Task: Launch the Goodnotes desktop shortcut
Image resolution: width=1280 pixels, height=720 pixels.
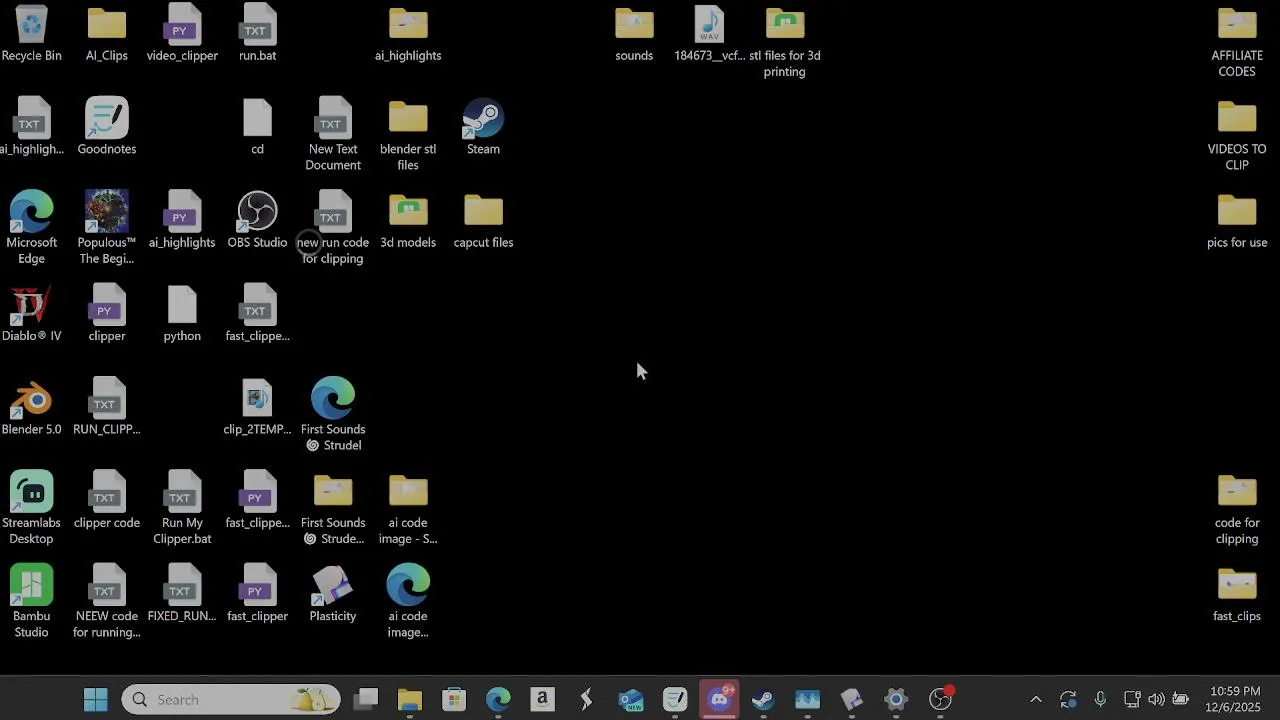Action: tap(107, 126)
